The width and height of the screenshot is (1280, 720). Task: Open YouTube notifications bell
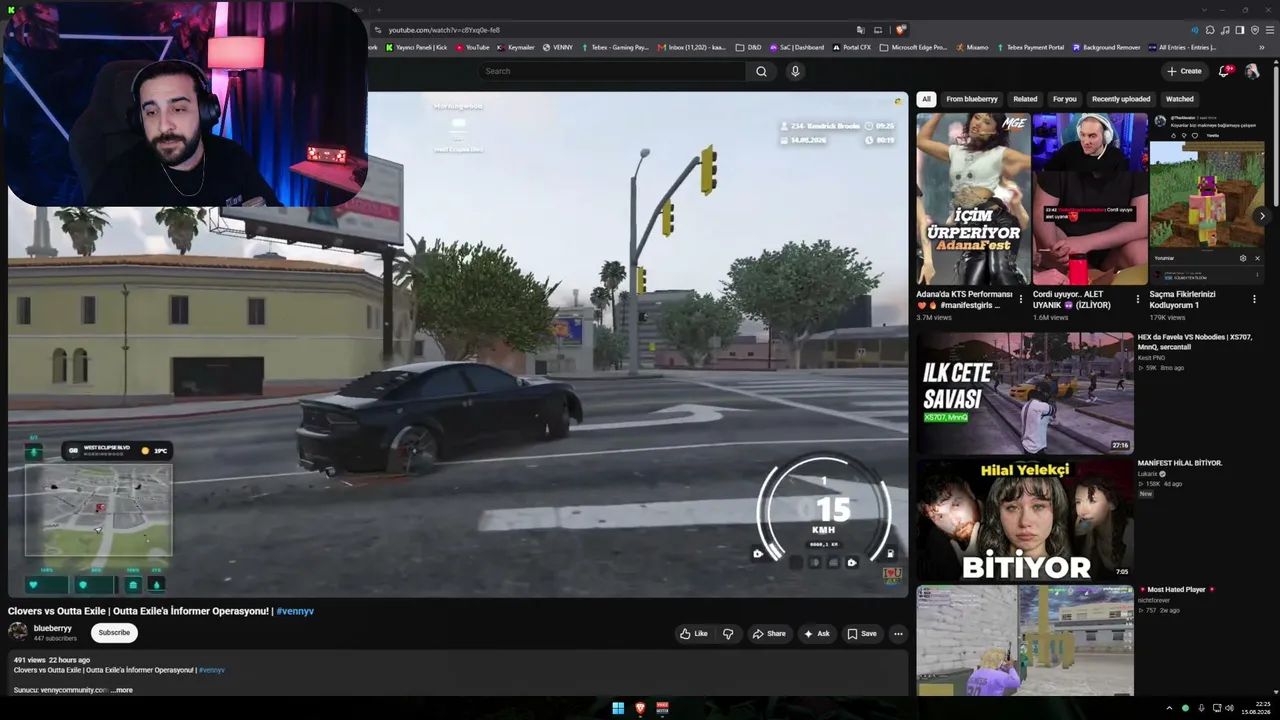point(1224,71)
